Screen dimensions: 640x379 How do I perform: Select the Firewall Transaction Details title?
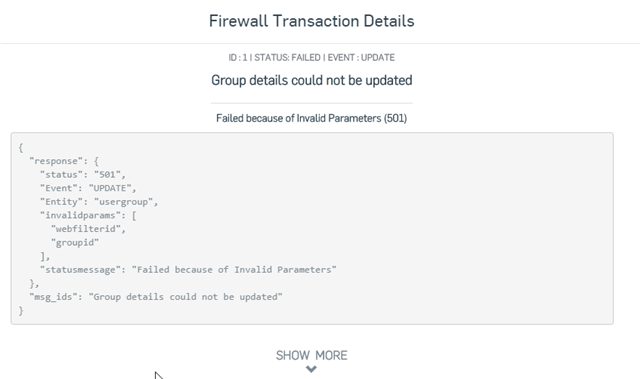pos(311,21)
